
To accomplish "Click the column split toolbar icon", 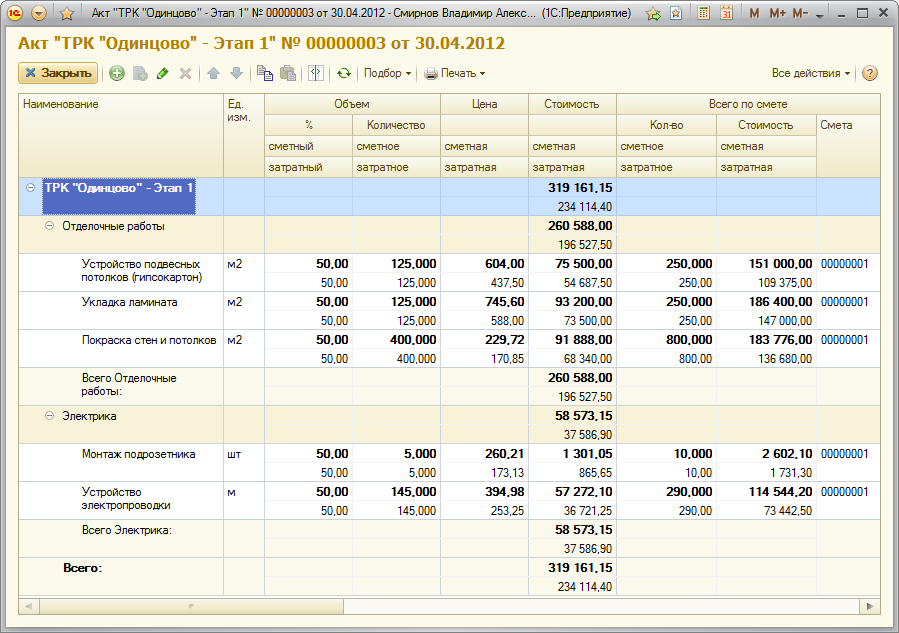I will pos(316,73).
